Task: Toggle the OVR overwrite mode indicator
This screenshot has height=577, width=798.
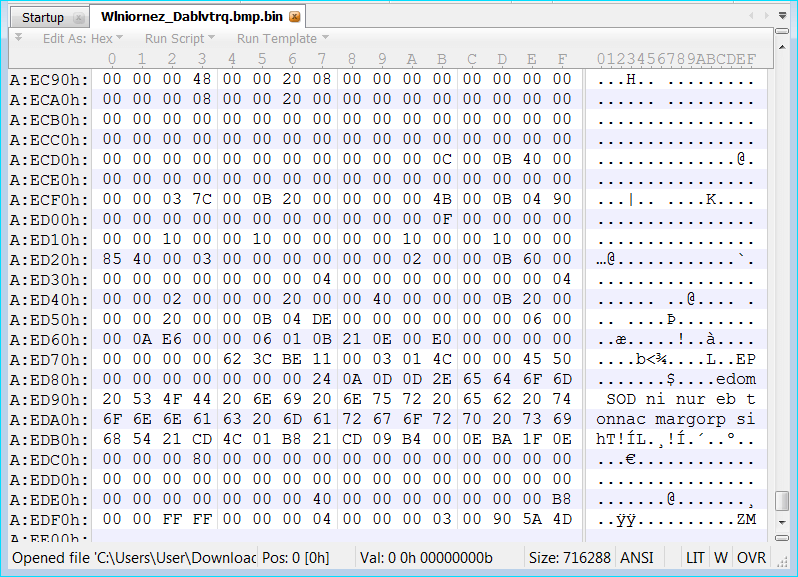Action: point(751,557)
